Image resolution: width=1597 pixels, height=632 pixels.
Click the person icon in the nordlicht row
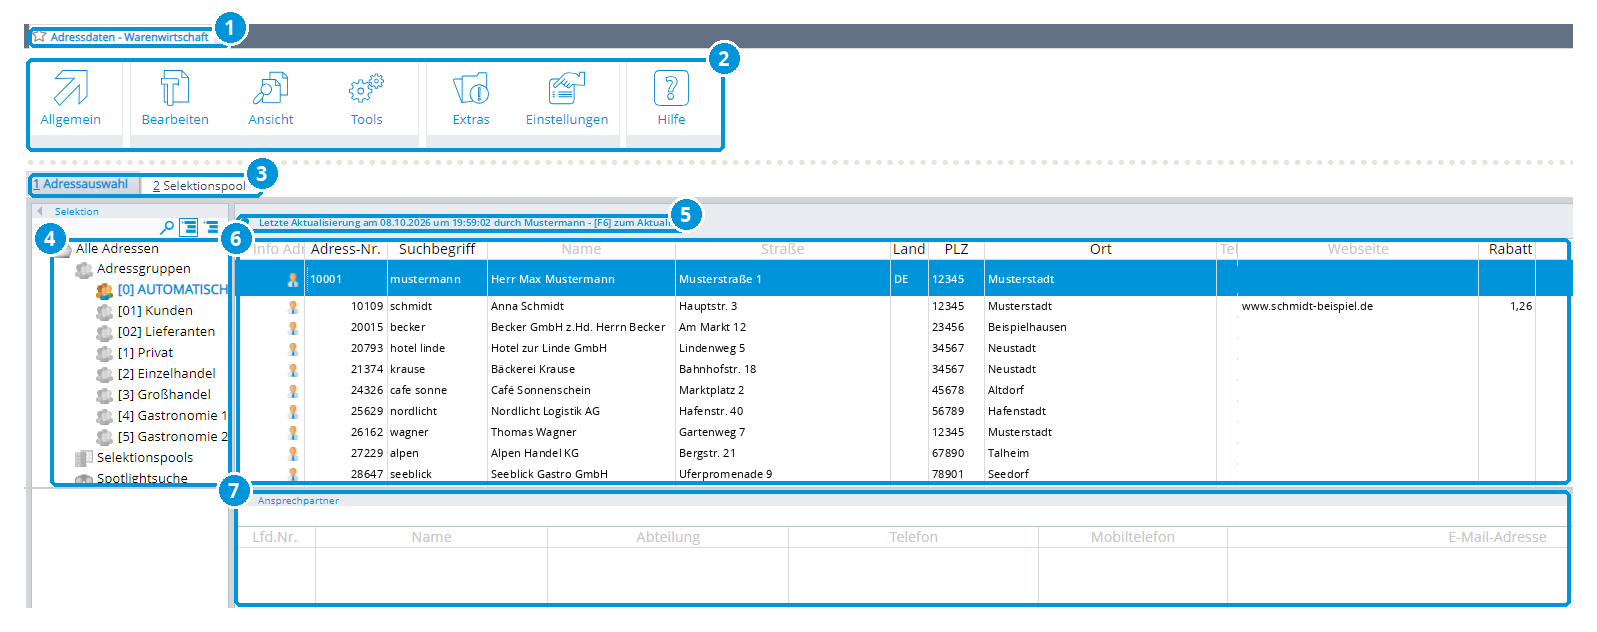click(x=293, y=411)
